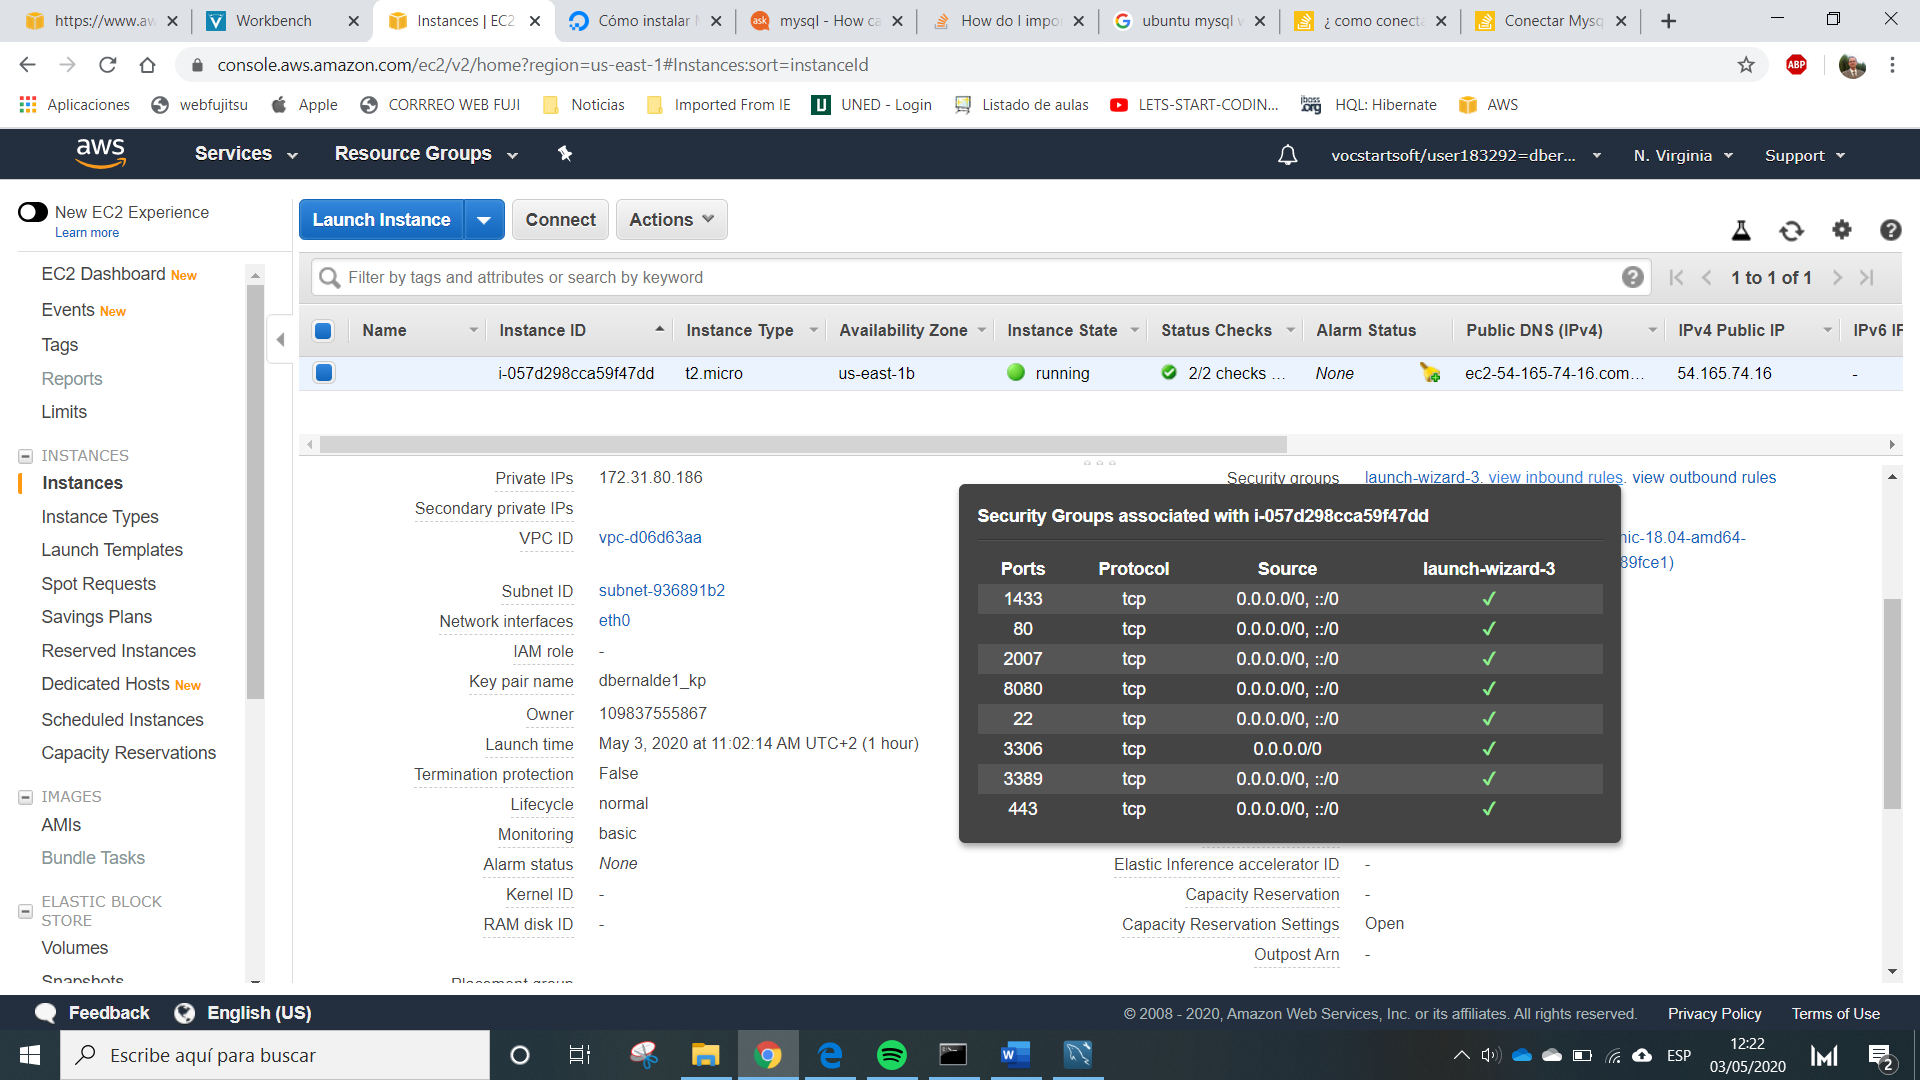Open MySQL Workbench from taskbar
The width and height of the screenshot is (1920, 1080).
pyautogui.click(x=1077, y=1055)
